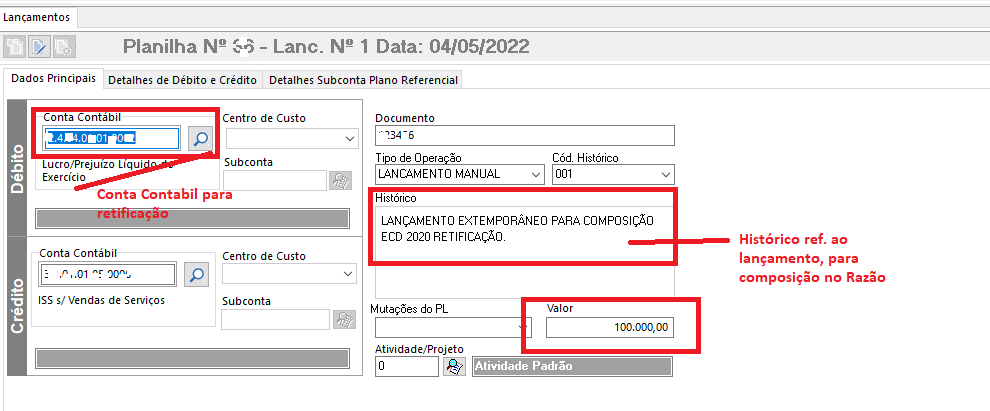Open the Tipo de Operação dropdown

pos(535,174)
